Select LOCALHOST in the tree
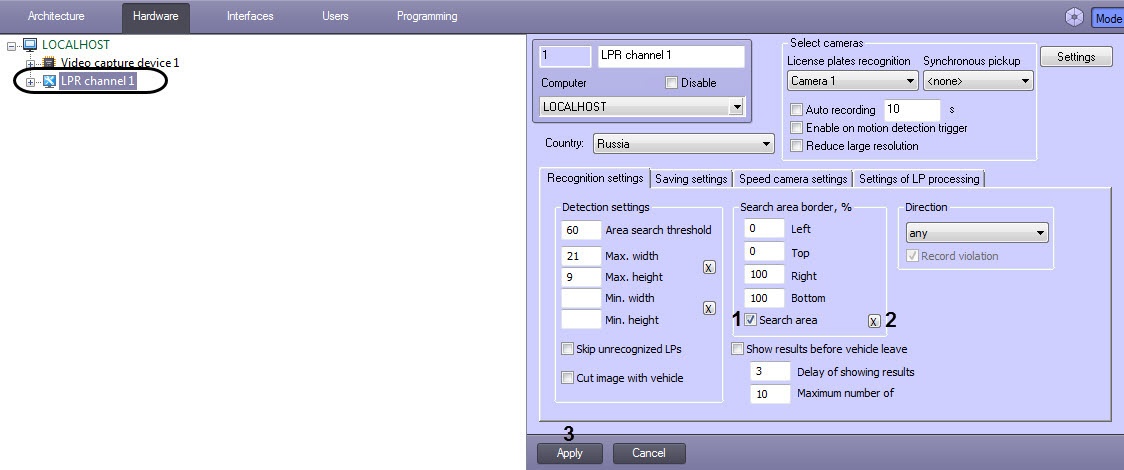Image resolution: width=1124 pixels, height=470 pixels. click(x=75, y=45)
